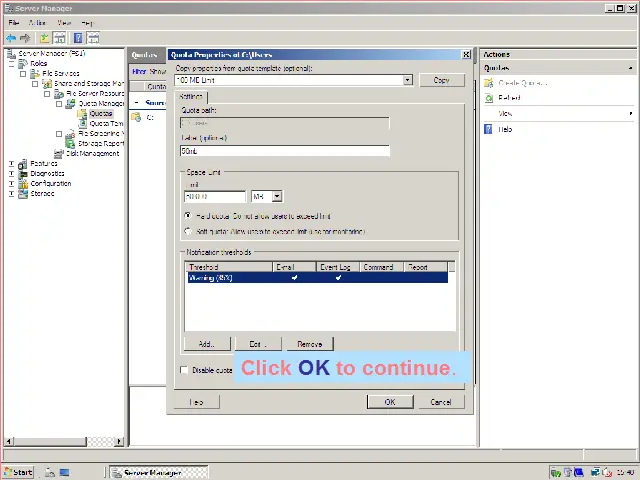Open the space limit unit dropdown
The width and height of the screenshot is (640, 480).
(x=277, y=197)
